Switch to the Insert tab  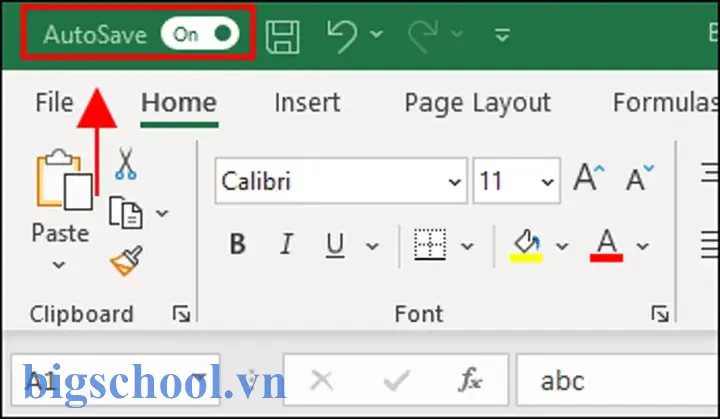[307, 102]
